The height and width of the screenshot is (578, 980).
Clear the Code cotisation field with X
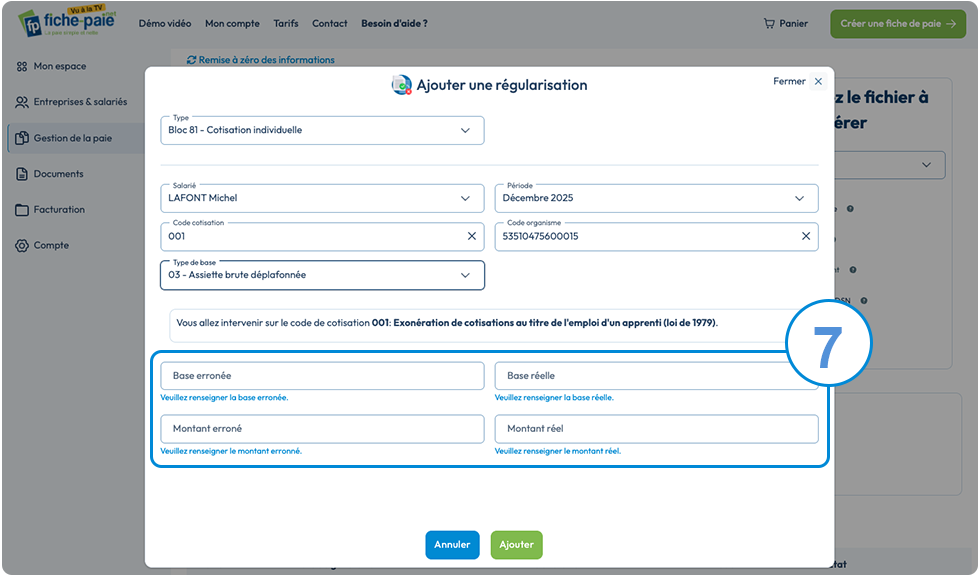coord(472,236)
